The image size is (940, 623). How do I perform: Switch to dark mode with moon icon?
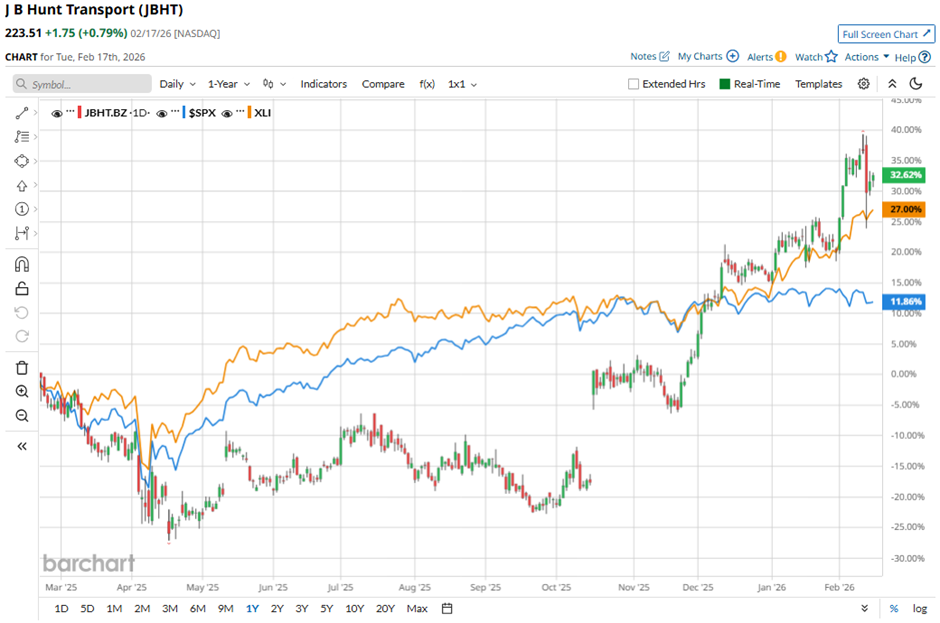tap(914, 84)
